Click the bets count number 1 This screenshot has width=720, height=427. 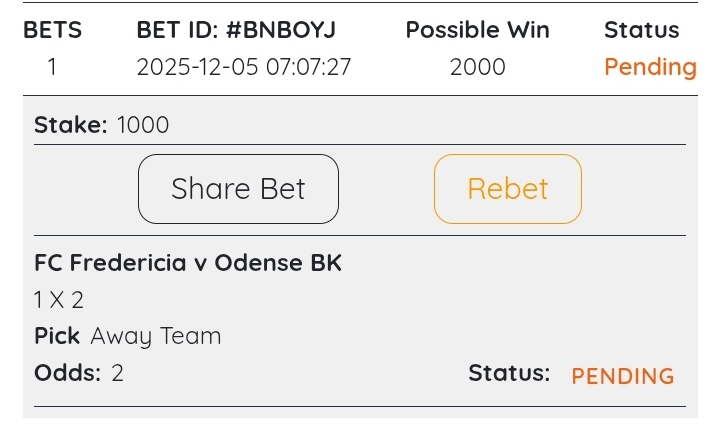(x=52, y=68)
